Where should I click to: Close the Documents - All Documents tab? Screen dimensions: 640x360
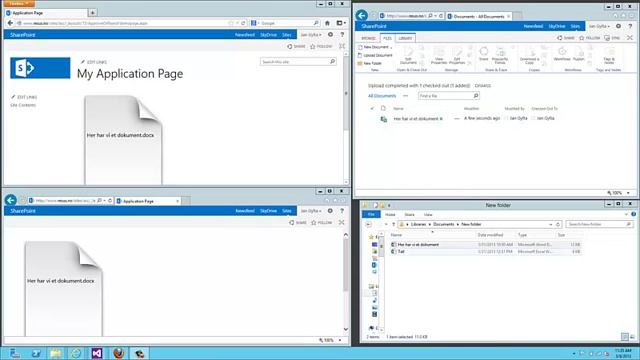pos(509,16)
